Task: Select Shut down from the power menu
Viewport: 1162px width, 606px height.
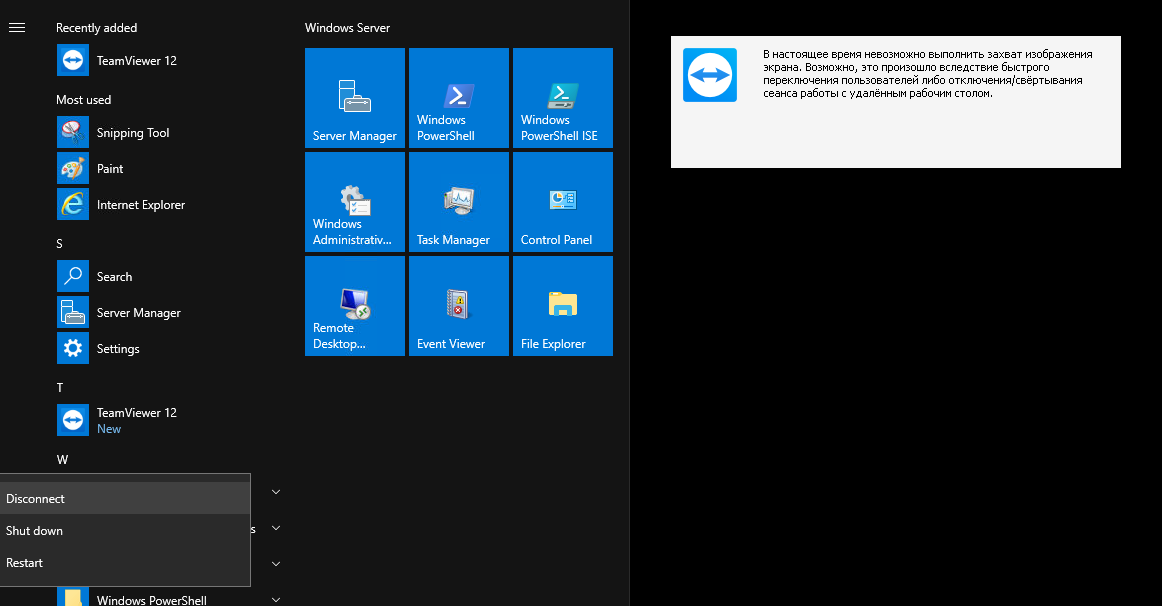Action: pos(125,530)
